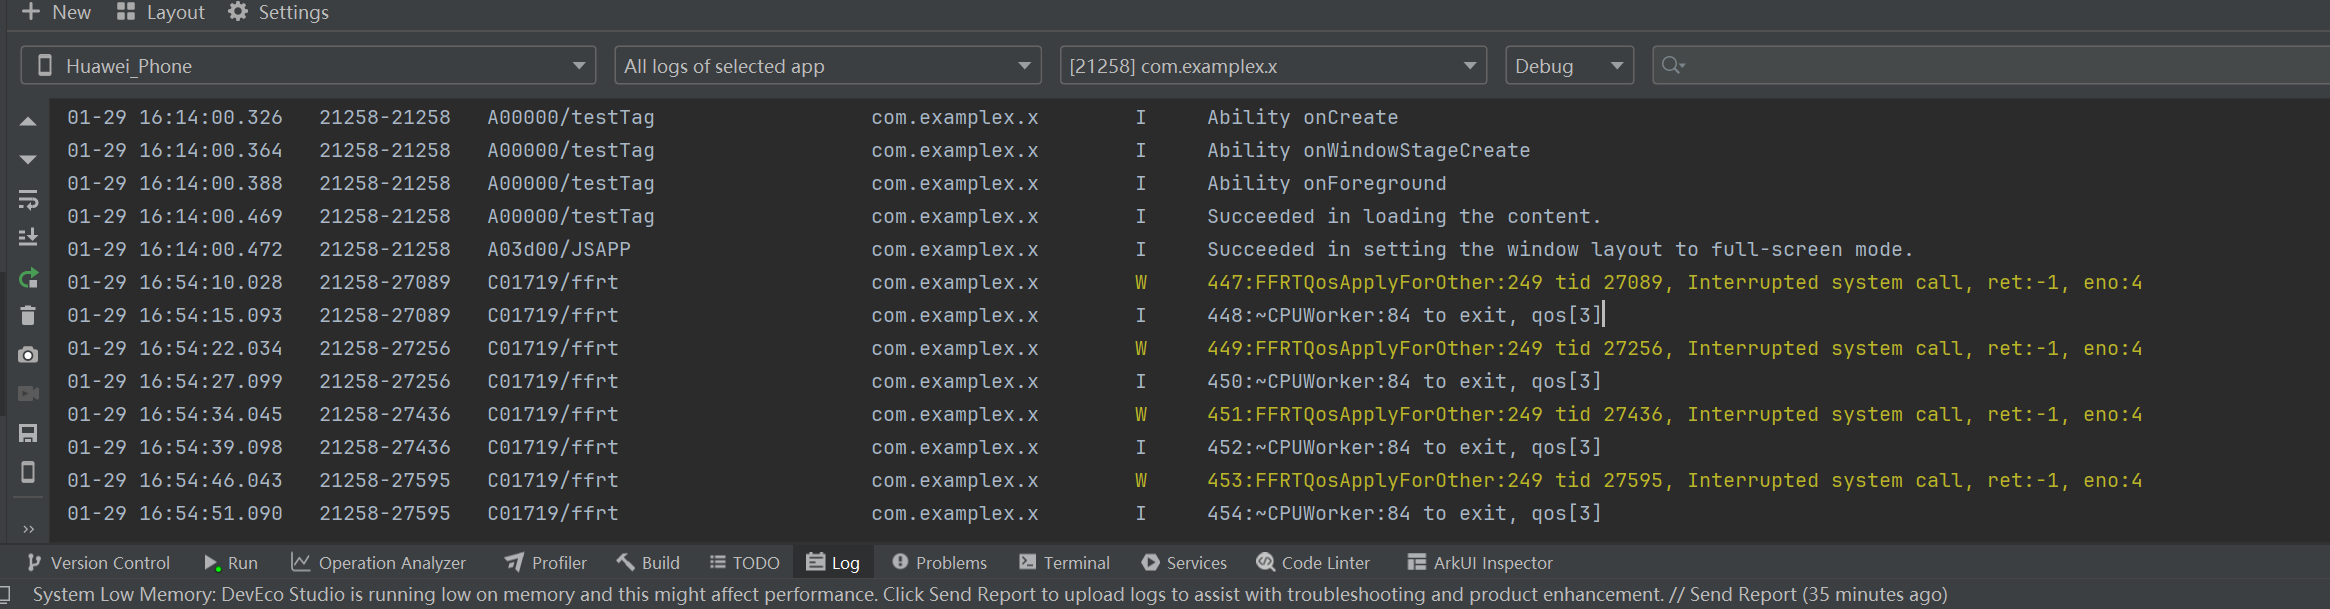Click the System Low Memory status message
The height and width of the screenshot is (609, 2330).
pyautogui.click(x=990, y=594)
